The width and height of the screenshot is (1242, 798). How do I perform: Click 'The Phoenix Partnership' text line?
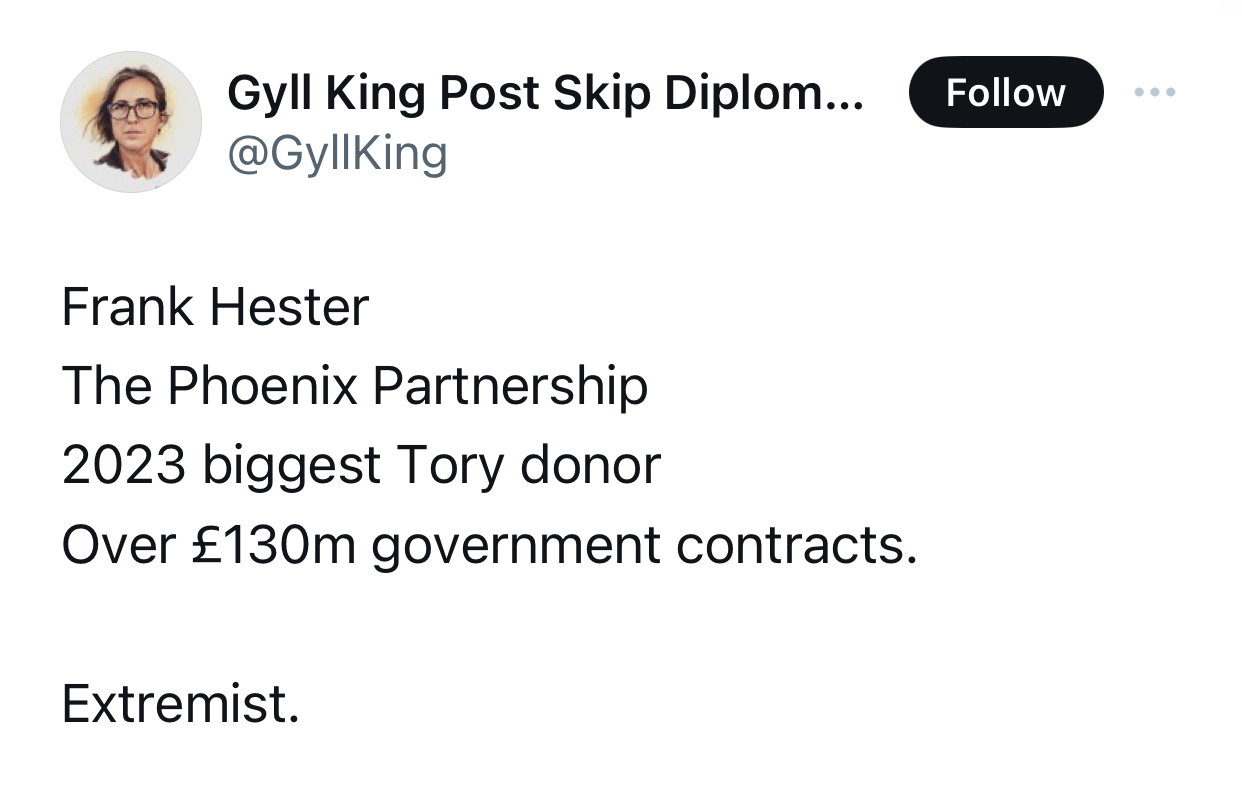355,386
